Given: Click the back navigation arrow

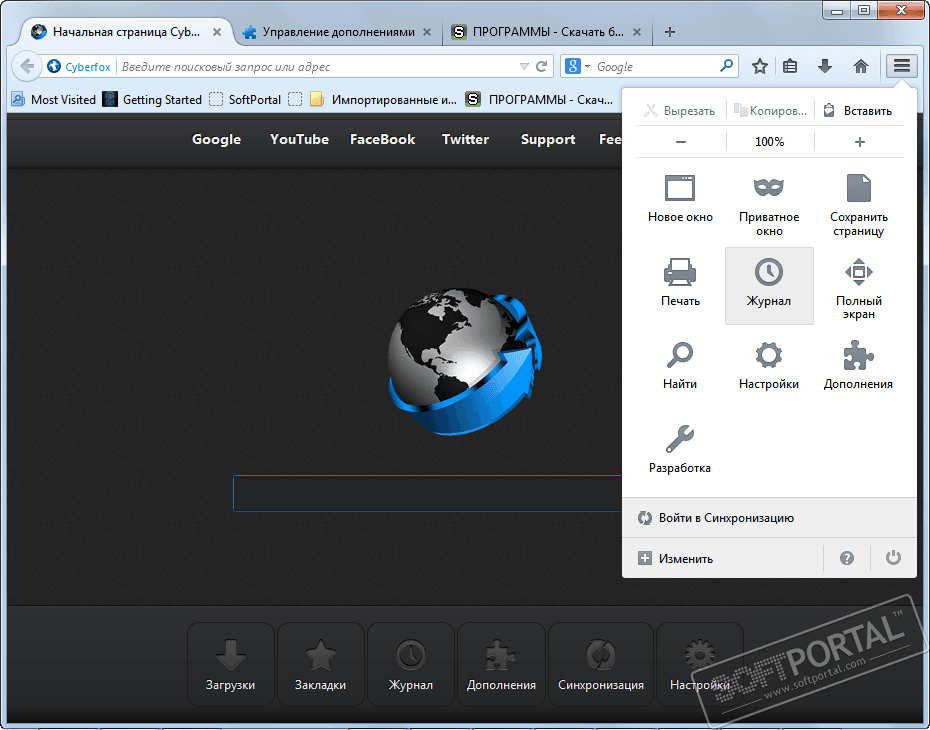Looking at the screenshot, I should 27,66.
